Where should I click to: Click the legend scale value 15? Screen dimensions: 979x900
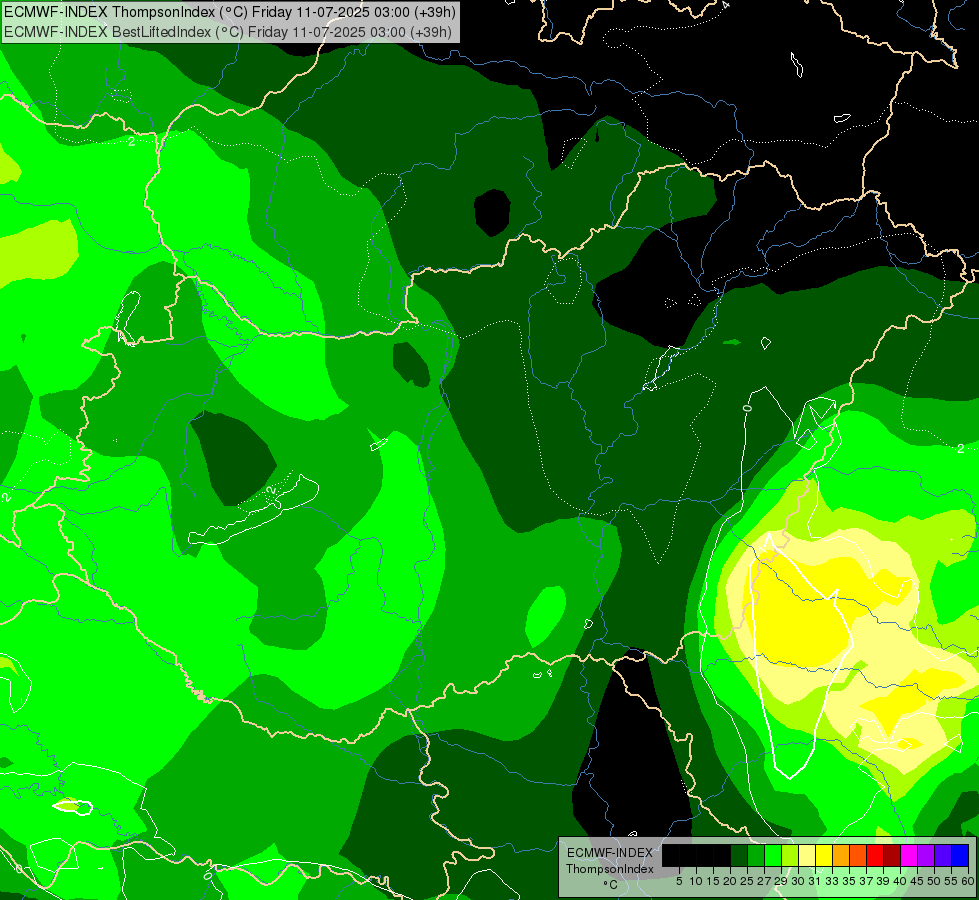pos(713,881)
